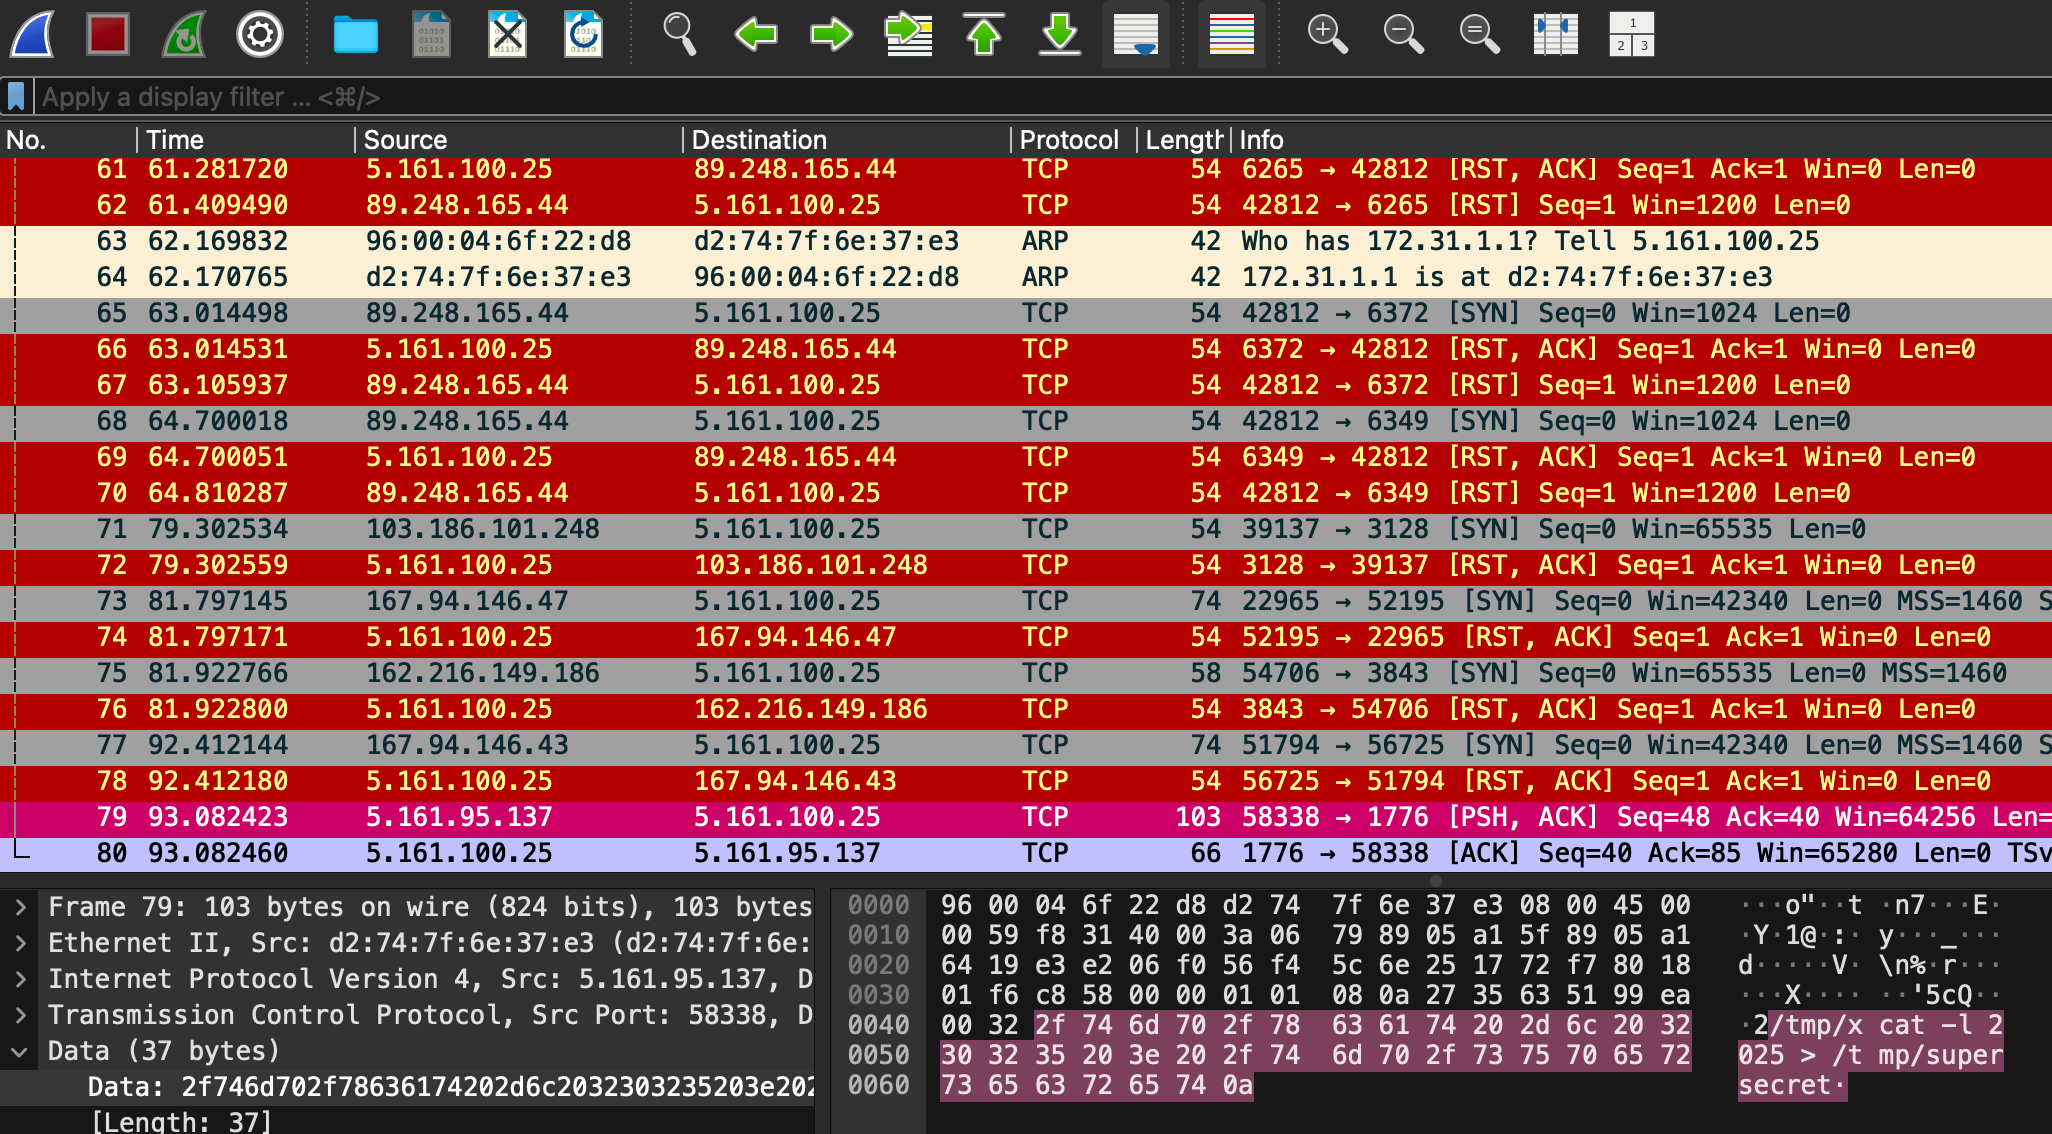Select packet 61 RST ACK row
Screen dimensions: 2052x1134
tap(1026, 169)
